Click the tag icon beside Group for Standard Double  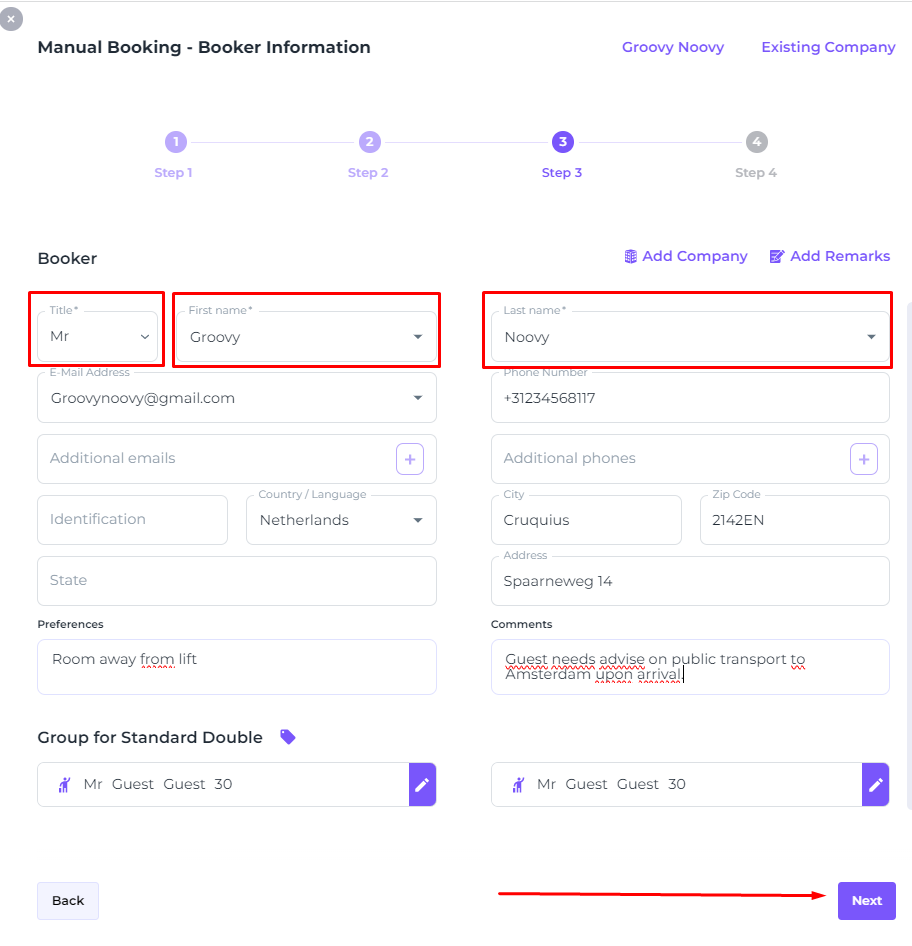click(x=288, y=737)
